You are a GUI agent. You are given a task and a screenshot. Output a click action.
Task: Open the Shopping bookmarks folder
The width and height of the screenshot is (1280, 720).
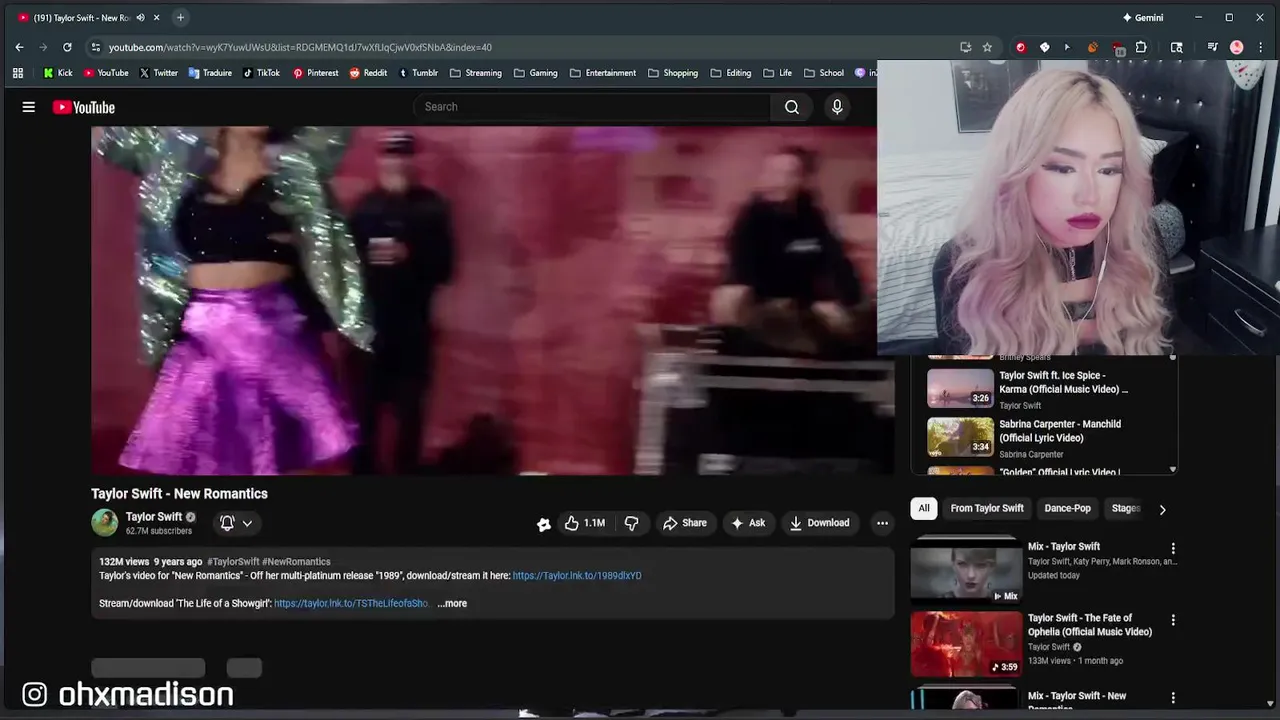(673, 73)
